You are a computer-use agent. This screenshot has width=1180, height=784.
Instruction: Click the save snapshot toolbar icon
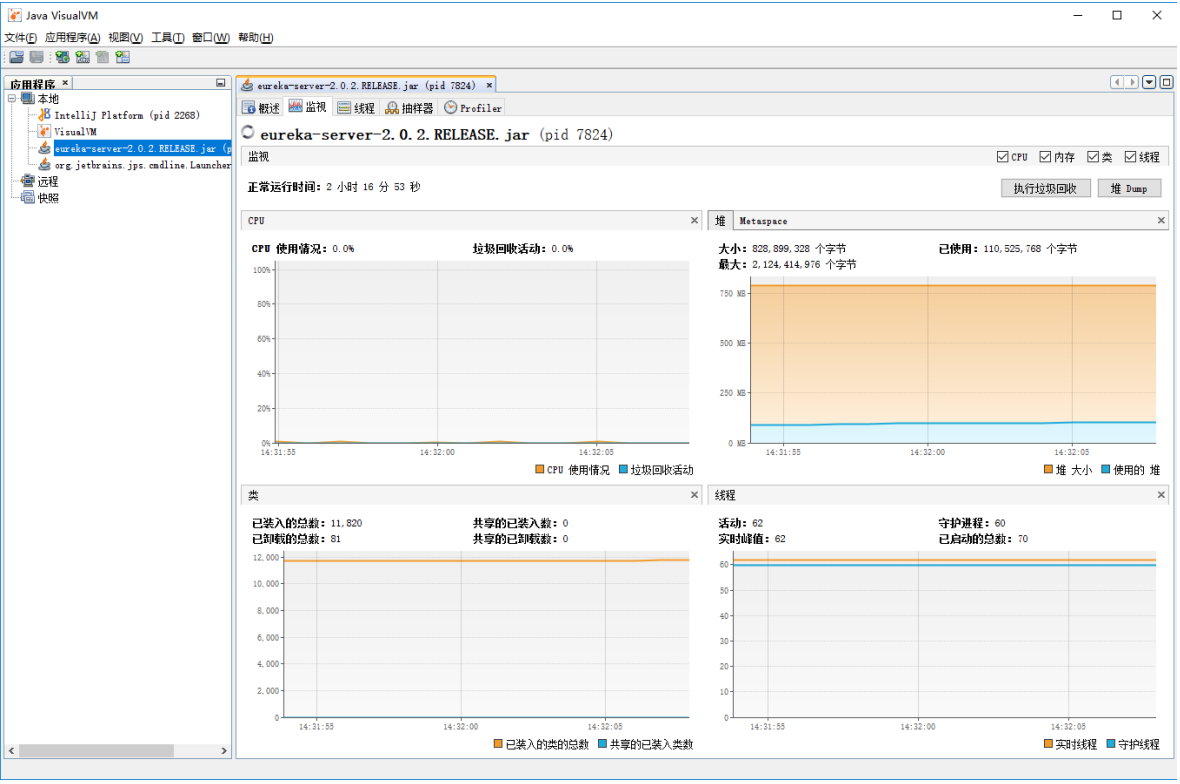point(36,57)
